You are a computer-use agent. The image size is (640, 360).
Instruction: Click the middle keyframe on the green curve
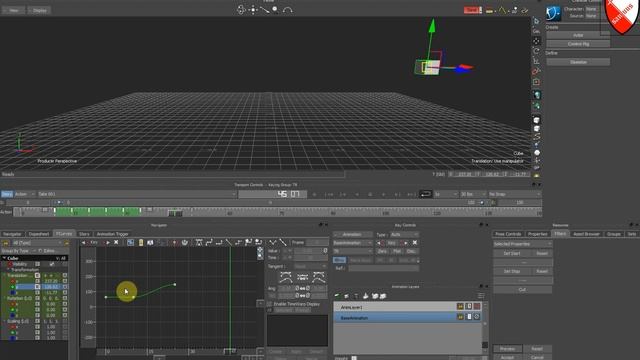click(x=133, y=297)
